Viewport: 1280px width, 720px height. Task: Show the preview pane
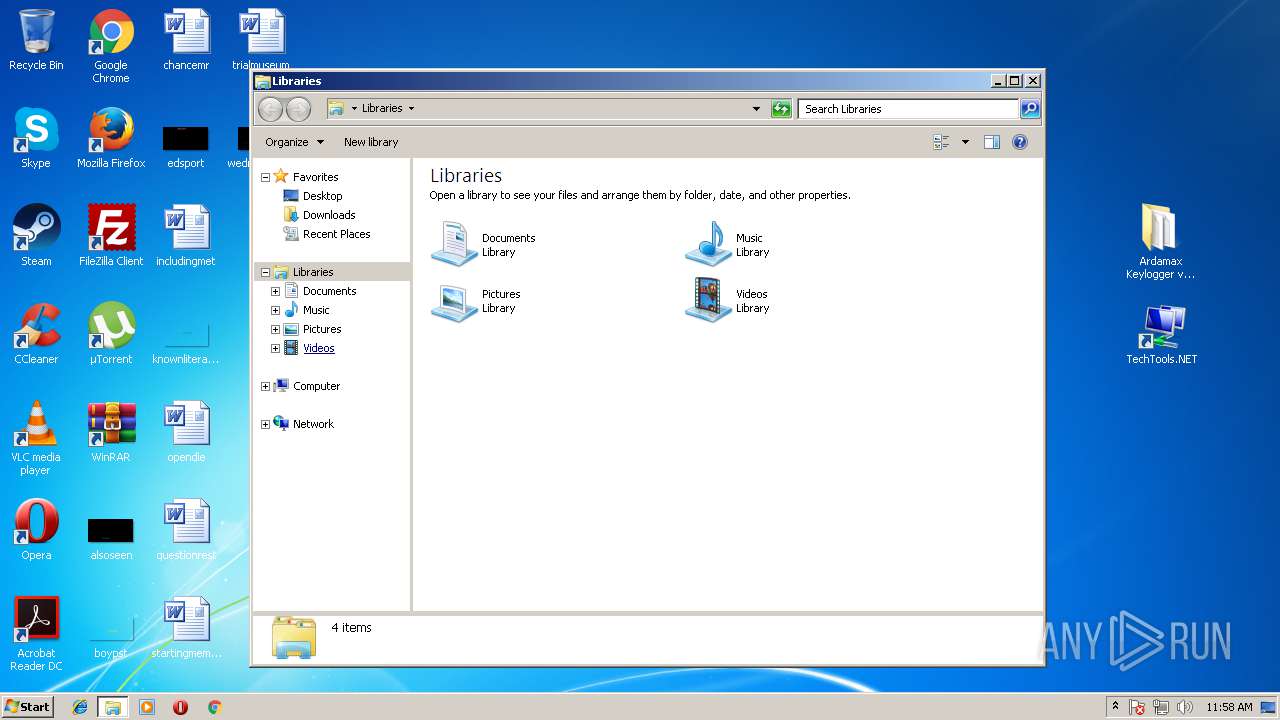tap(992, 142)
